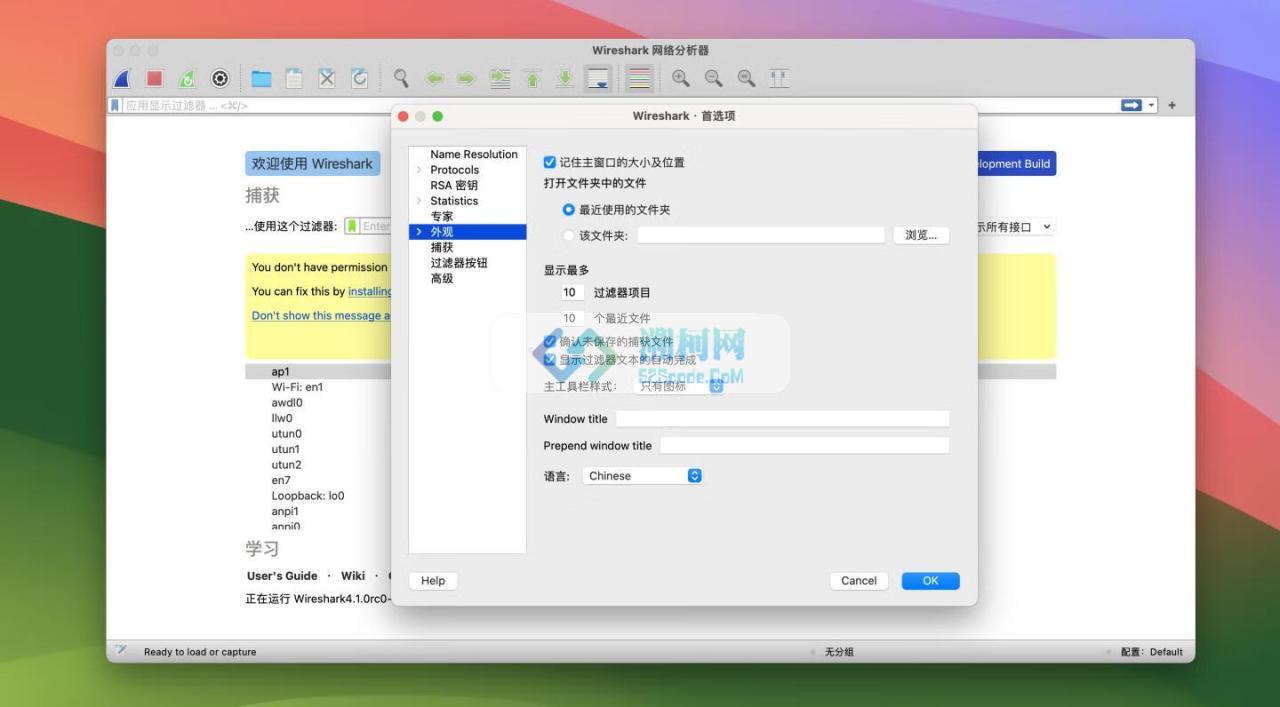Toggle auto-scroll during live capture icon
1280x707 pixels.
(598, 78)
